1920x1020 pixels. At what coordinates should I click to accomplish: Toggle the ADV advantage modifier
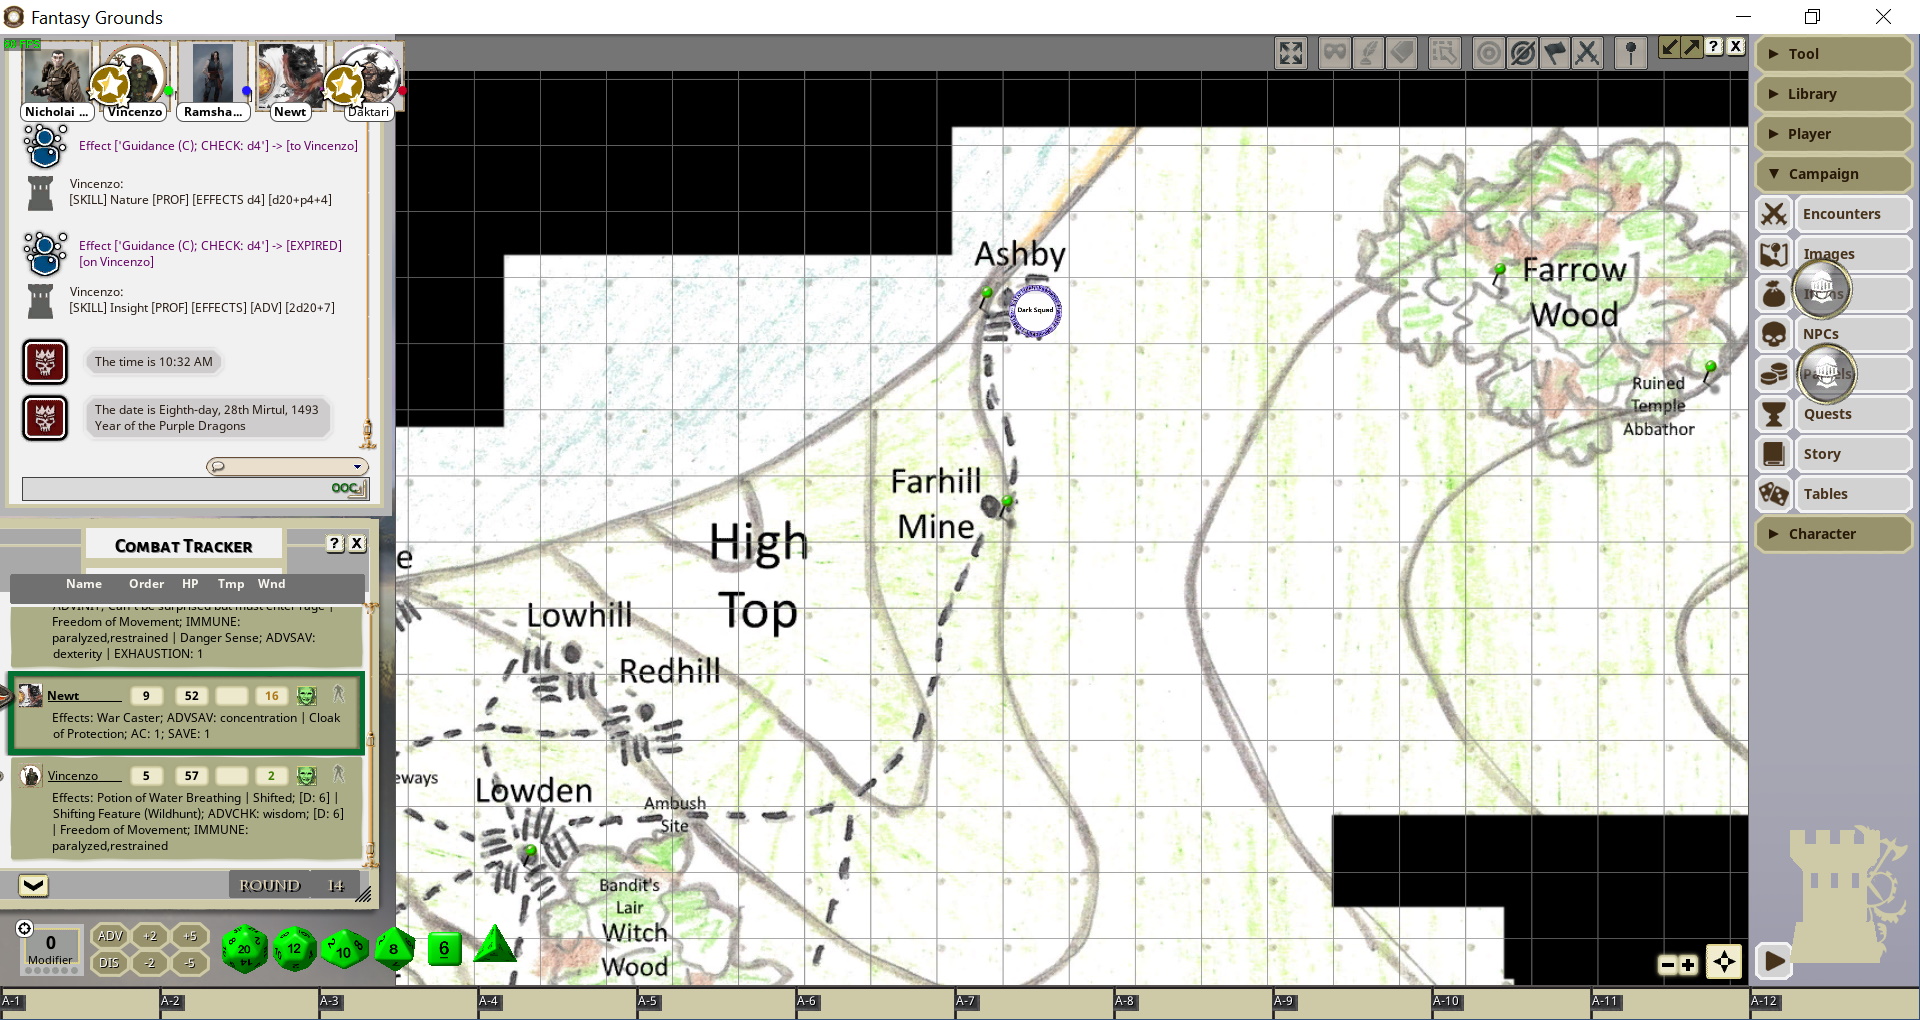[110, 936]
